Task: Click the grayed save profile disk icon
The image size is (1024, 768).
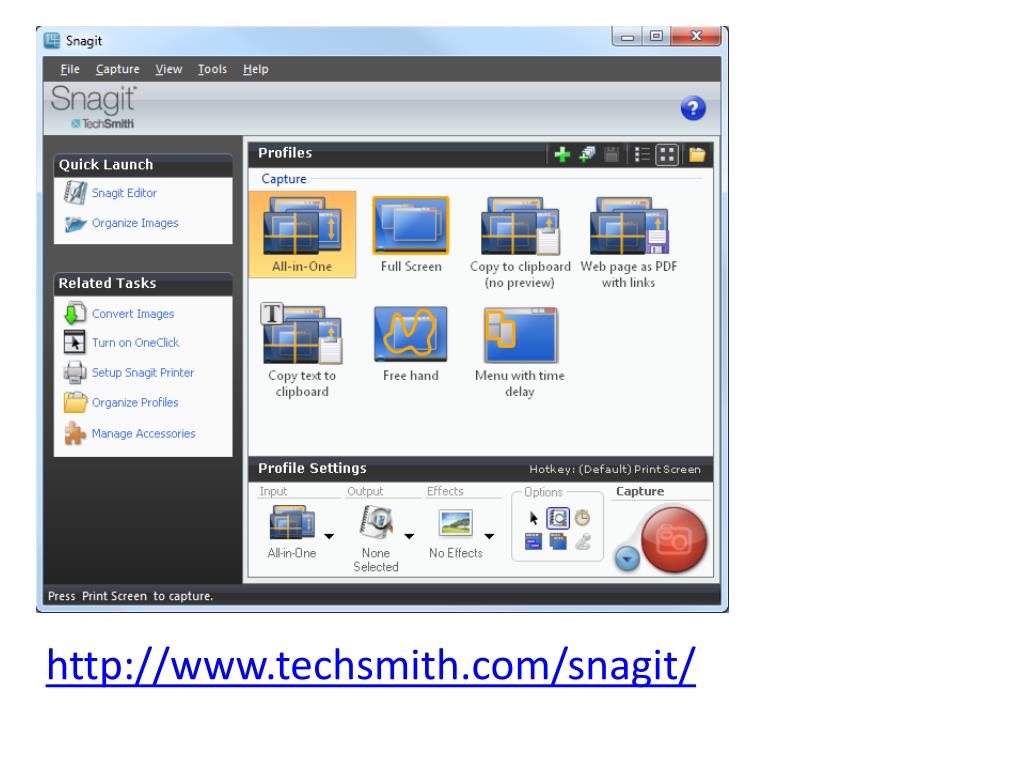Action: pyautogui.click(x=611, y=155)
